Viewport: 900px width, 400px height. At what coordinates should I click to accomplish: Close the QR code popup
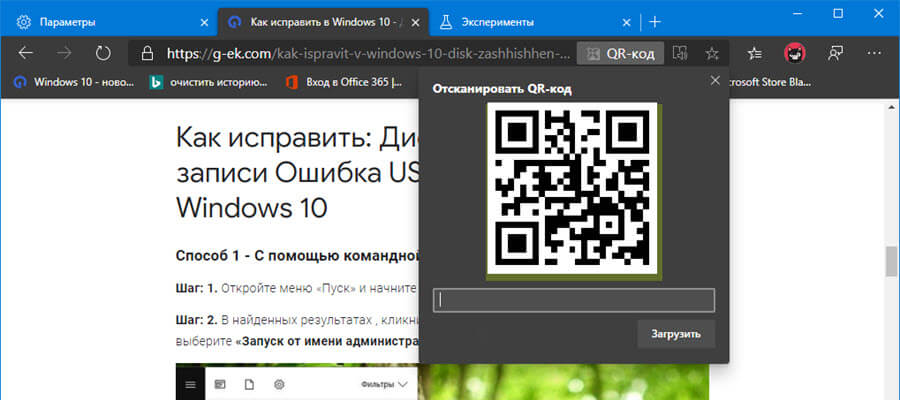(x=715, y=80)
